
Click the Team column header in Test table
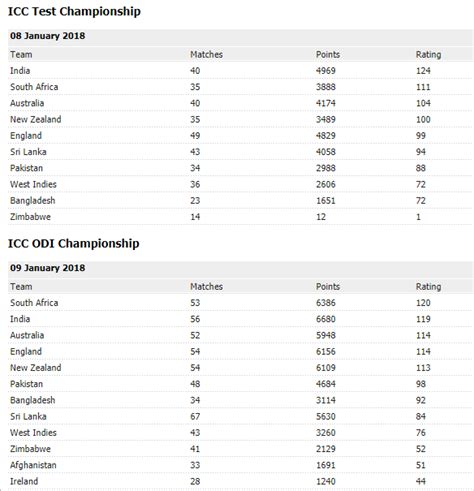[21, 55]
